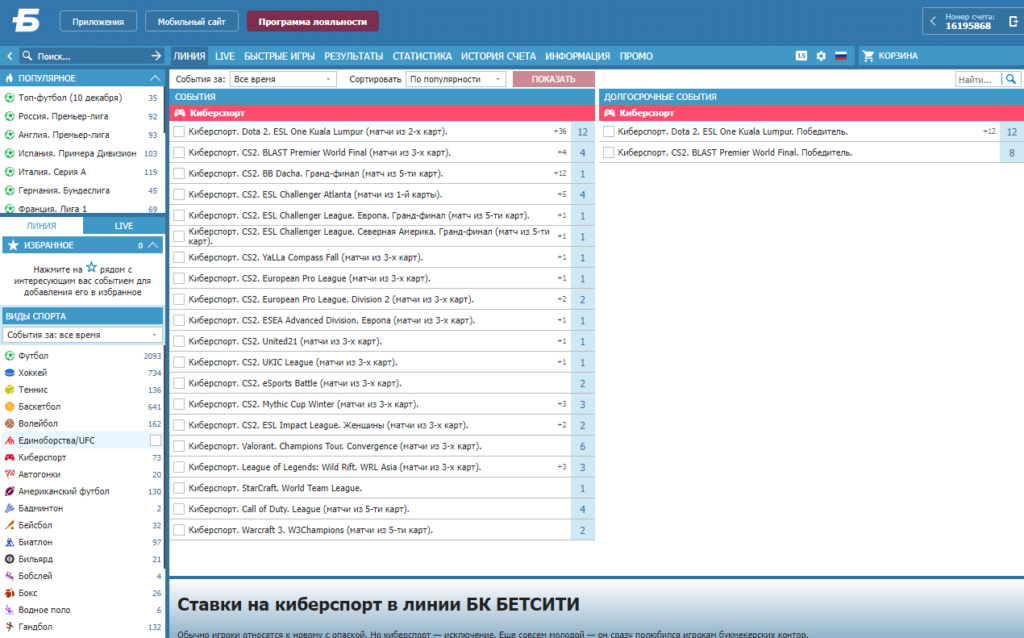The height and width of the screenshot is (638, 1024).
Task: Click the Программа лояльности button
Action: pos(313,22)
